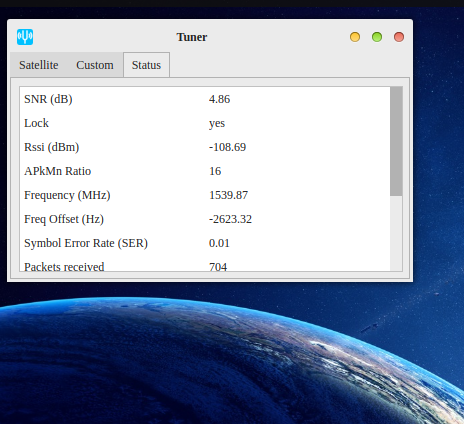The height and width of the screenshot is (424, 464).
Task: Click the packets received value '704'
Action: tap(218, 267)
